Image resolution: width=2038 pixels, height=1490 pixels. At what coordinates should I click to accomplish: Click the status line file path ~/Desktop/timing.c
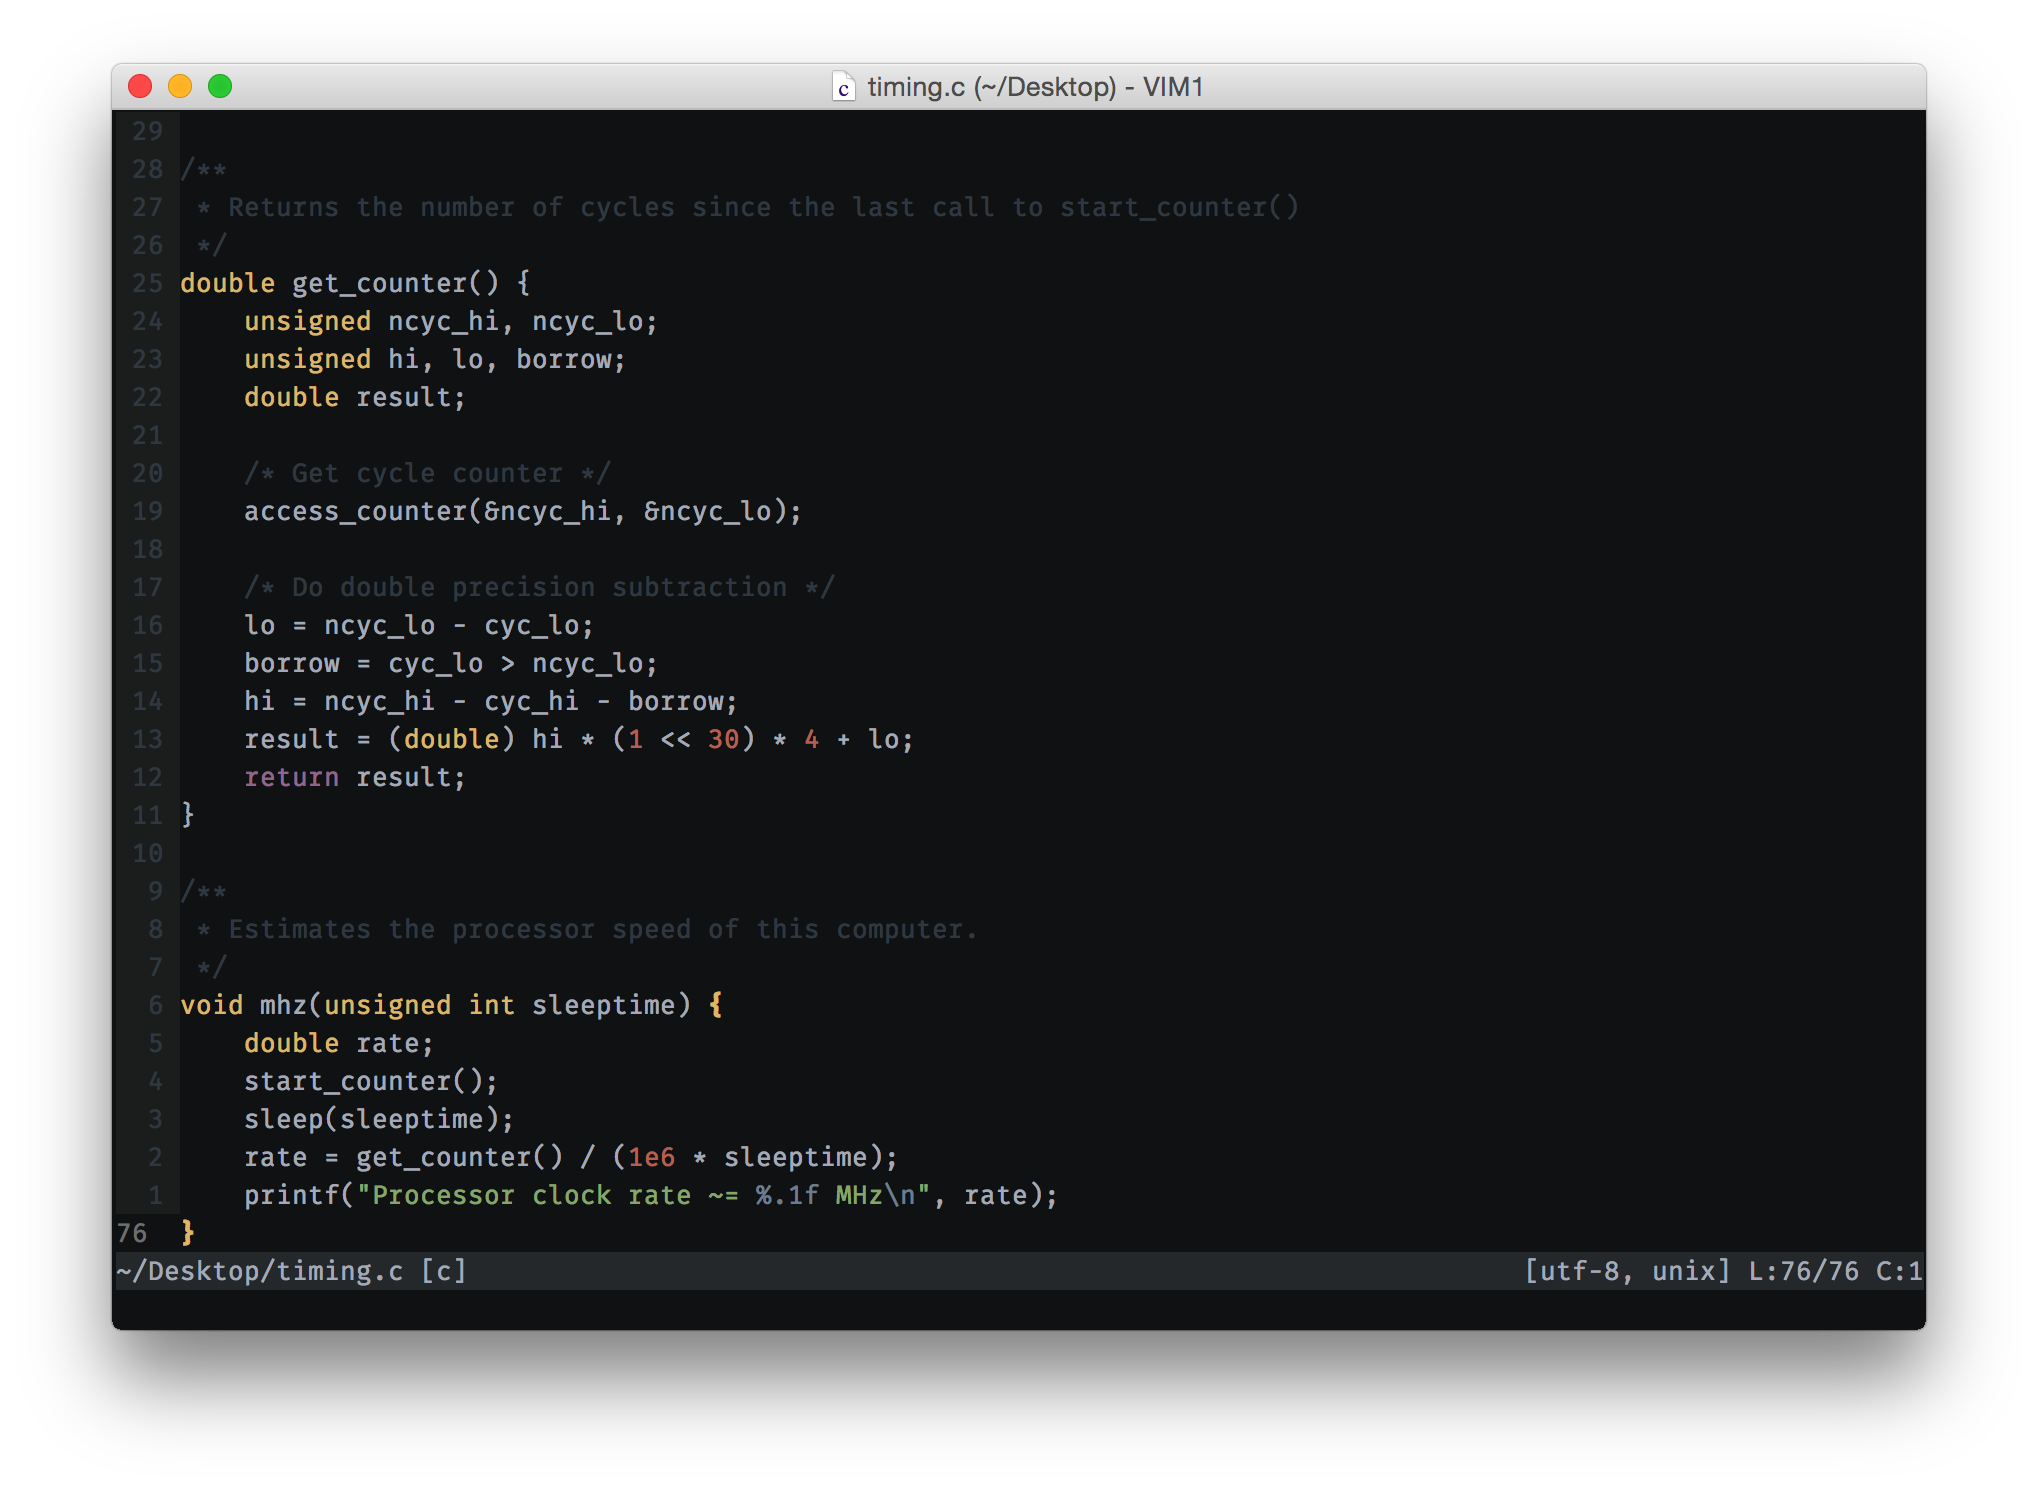[260, 1271]
